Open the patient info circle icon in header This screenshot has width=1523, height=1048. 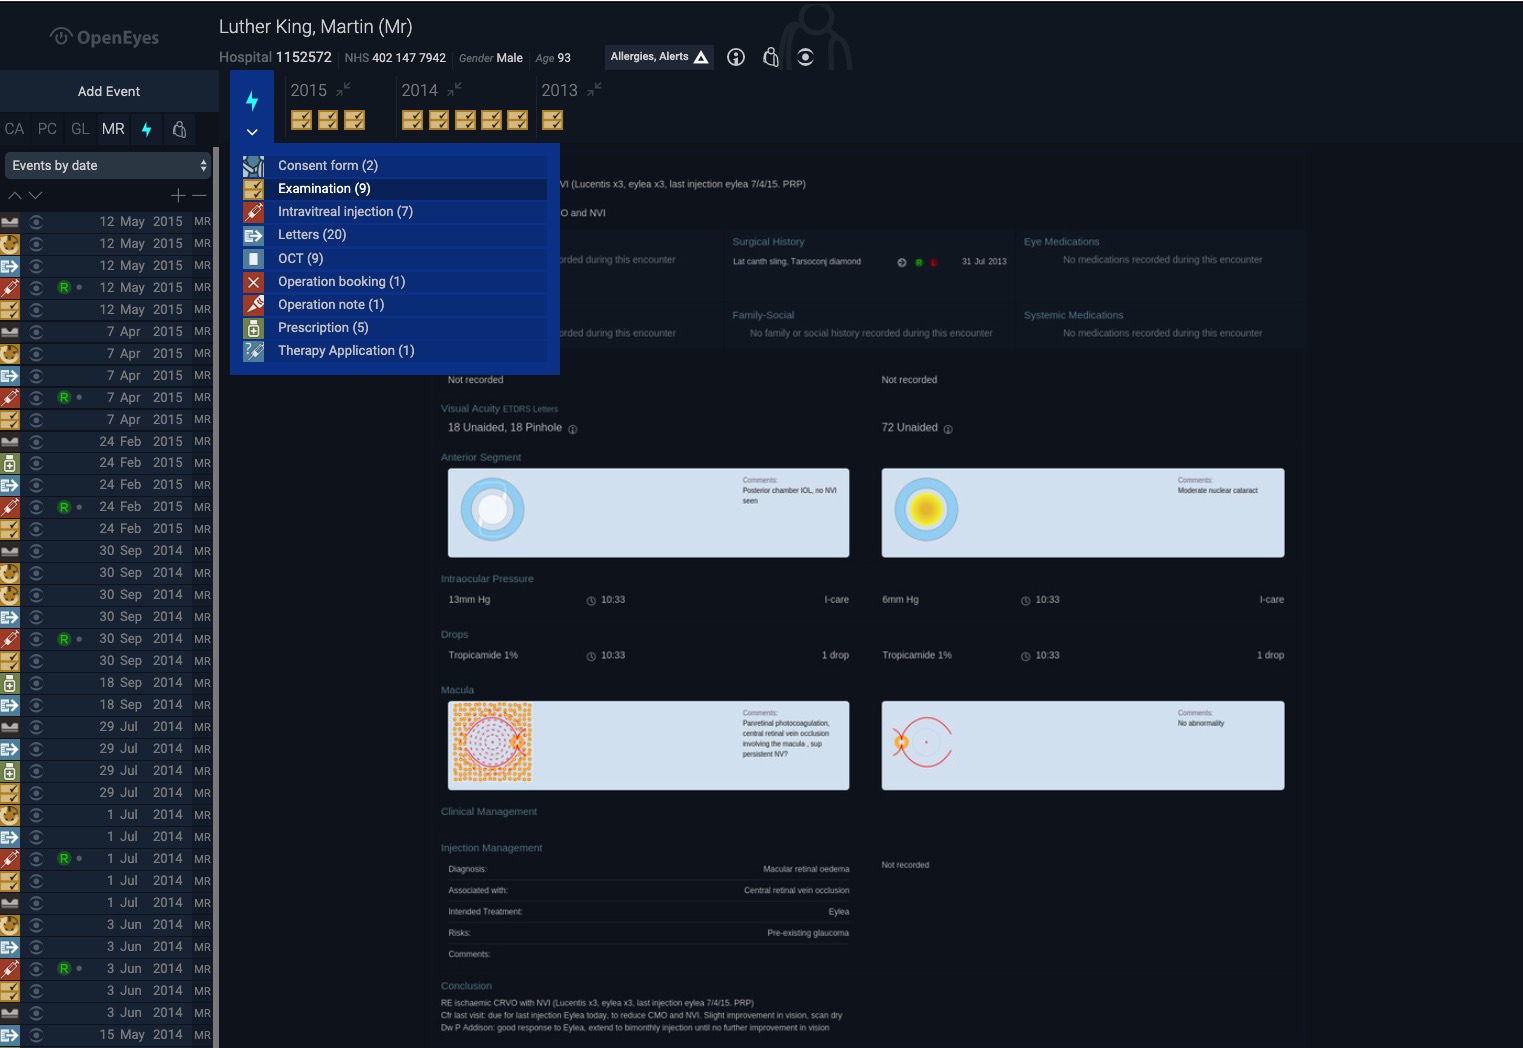pos(736,57)
